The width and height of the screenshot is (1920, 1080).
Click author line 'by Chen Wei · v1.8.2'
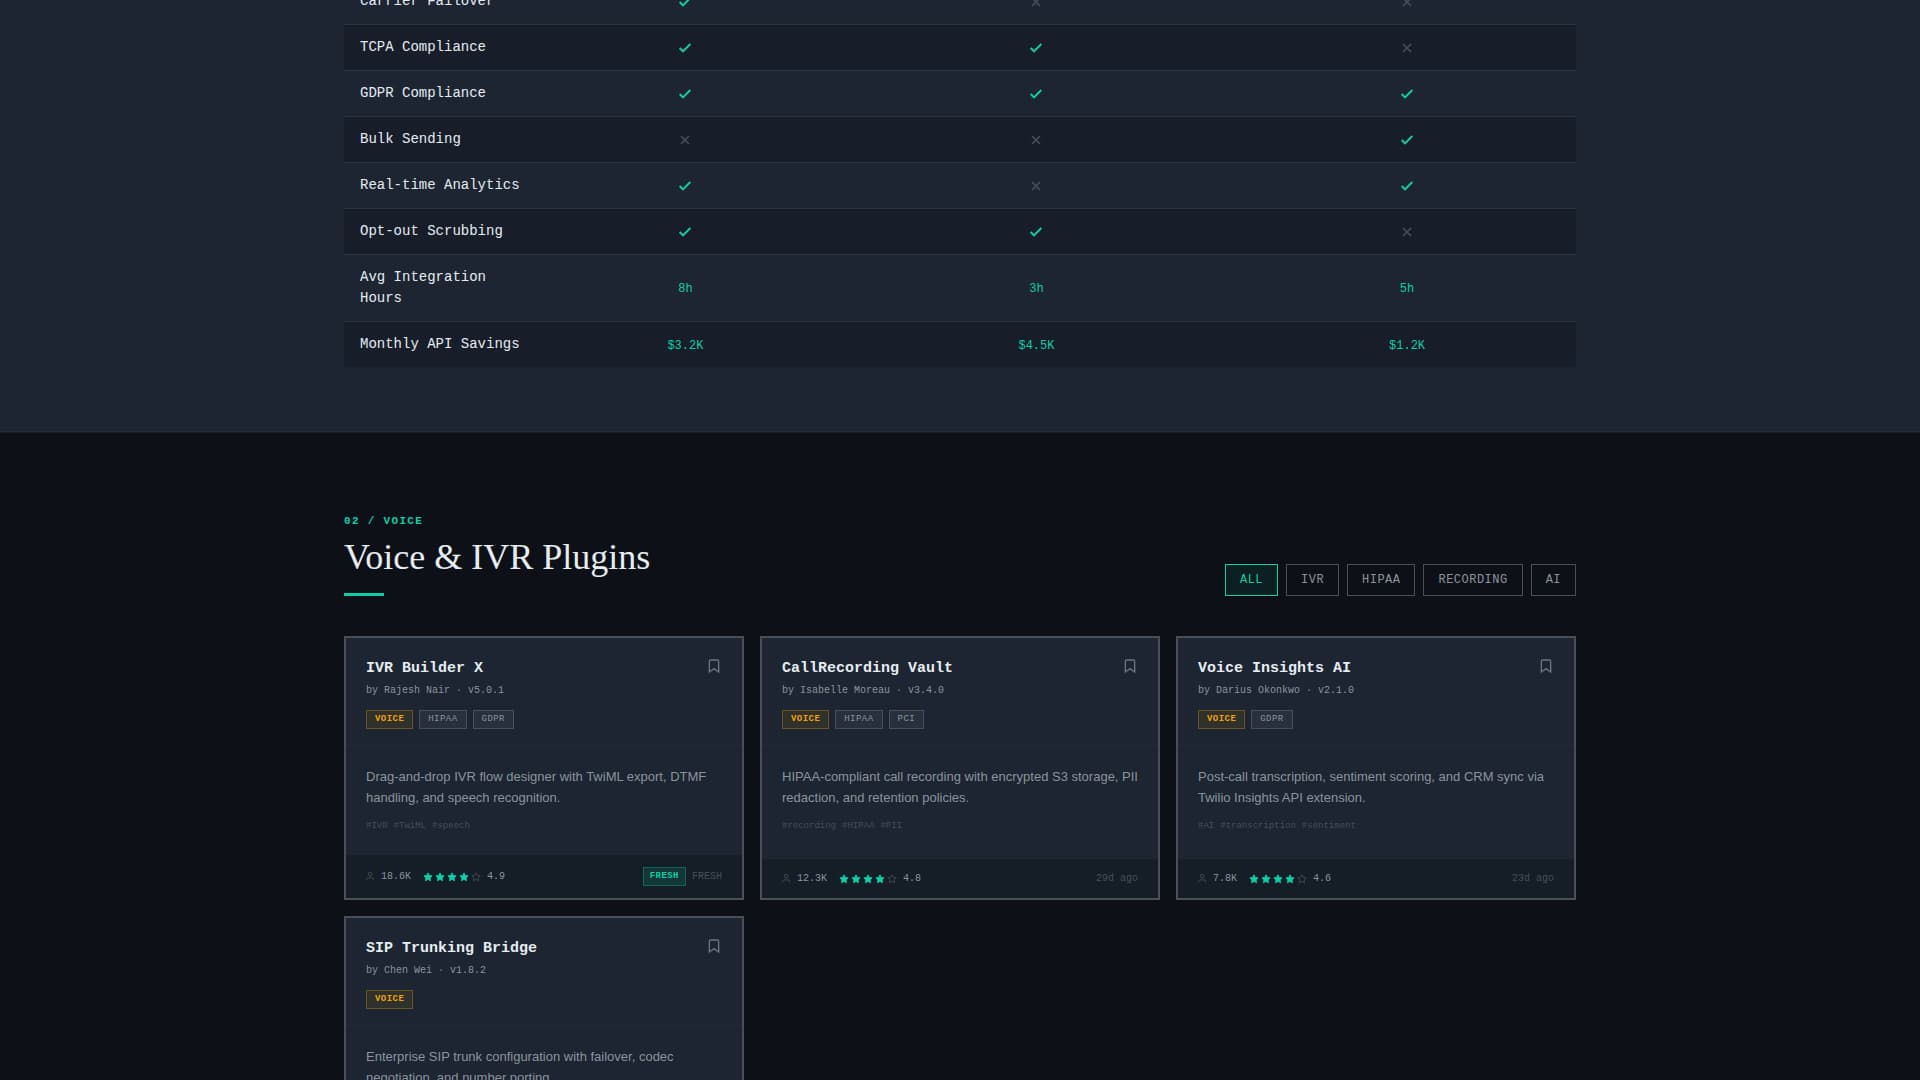(426, 970)
